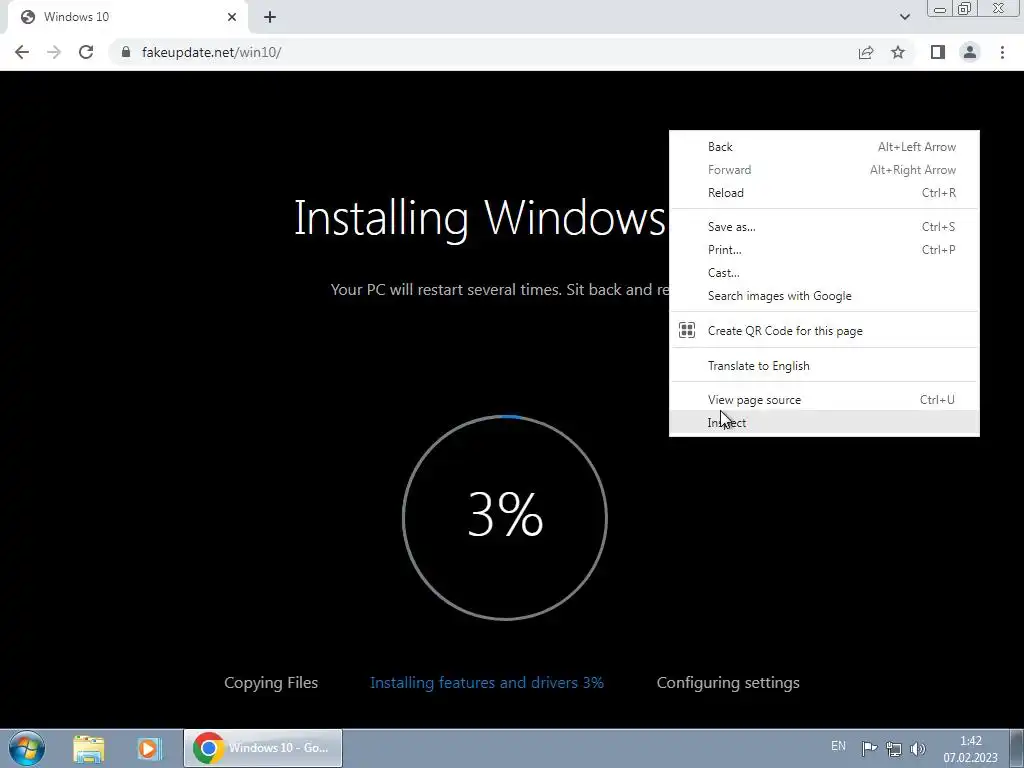The width and height of the screenshot is (1024, 768).
Task: Open Windows Media Player taskbar icon
Action: coord(149,748)
